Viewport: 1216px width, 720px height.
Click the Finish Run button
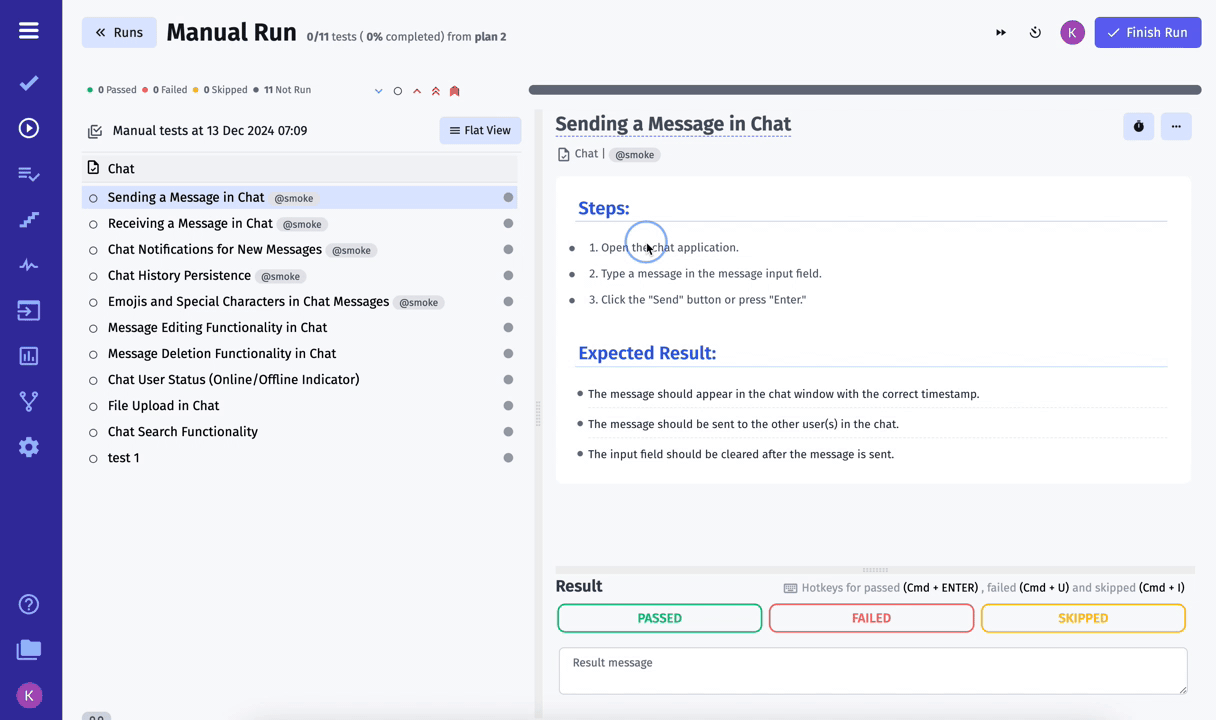1148,33
